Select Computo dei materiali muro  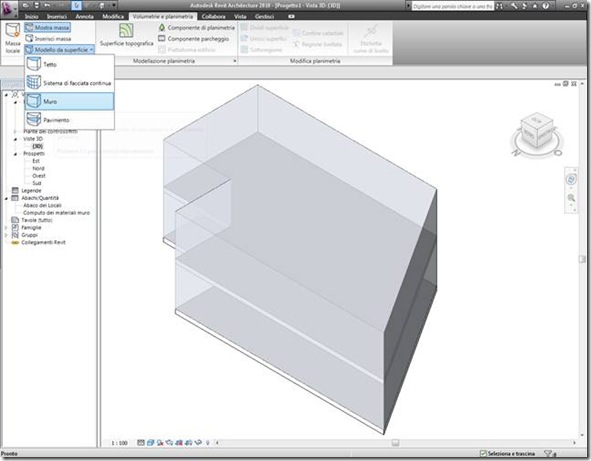(57, 213)
